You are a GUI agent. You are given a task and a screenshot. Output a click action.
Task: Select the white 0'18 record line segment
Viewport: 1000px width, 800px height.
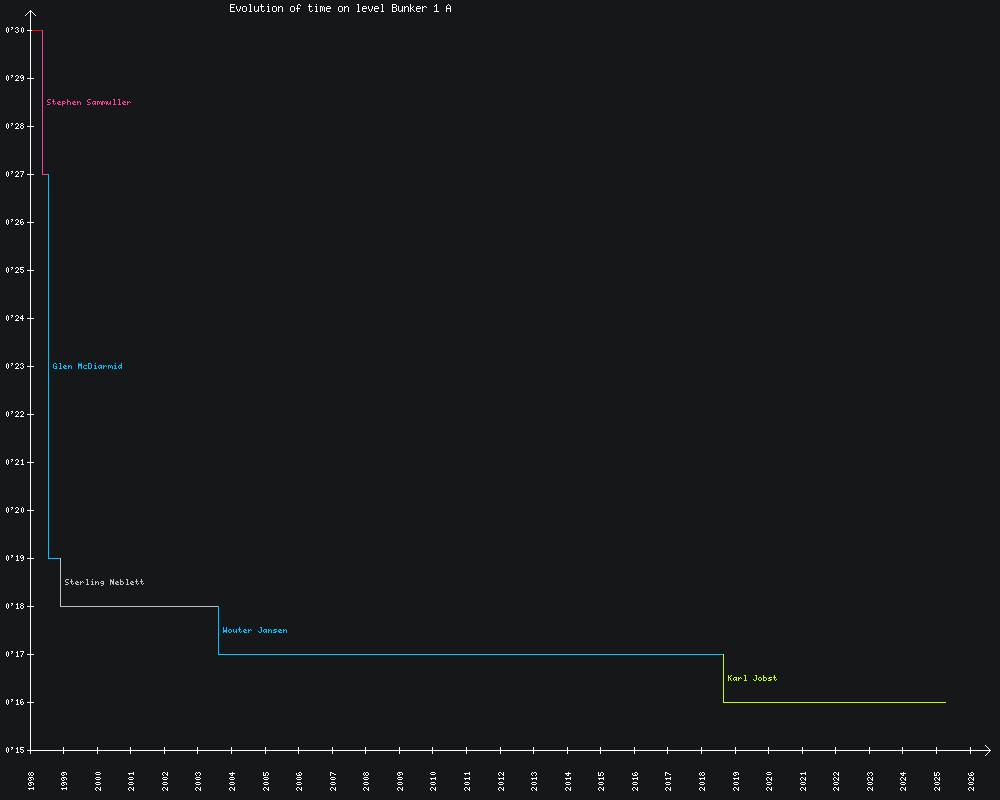point(140,606)
